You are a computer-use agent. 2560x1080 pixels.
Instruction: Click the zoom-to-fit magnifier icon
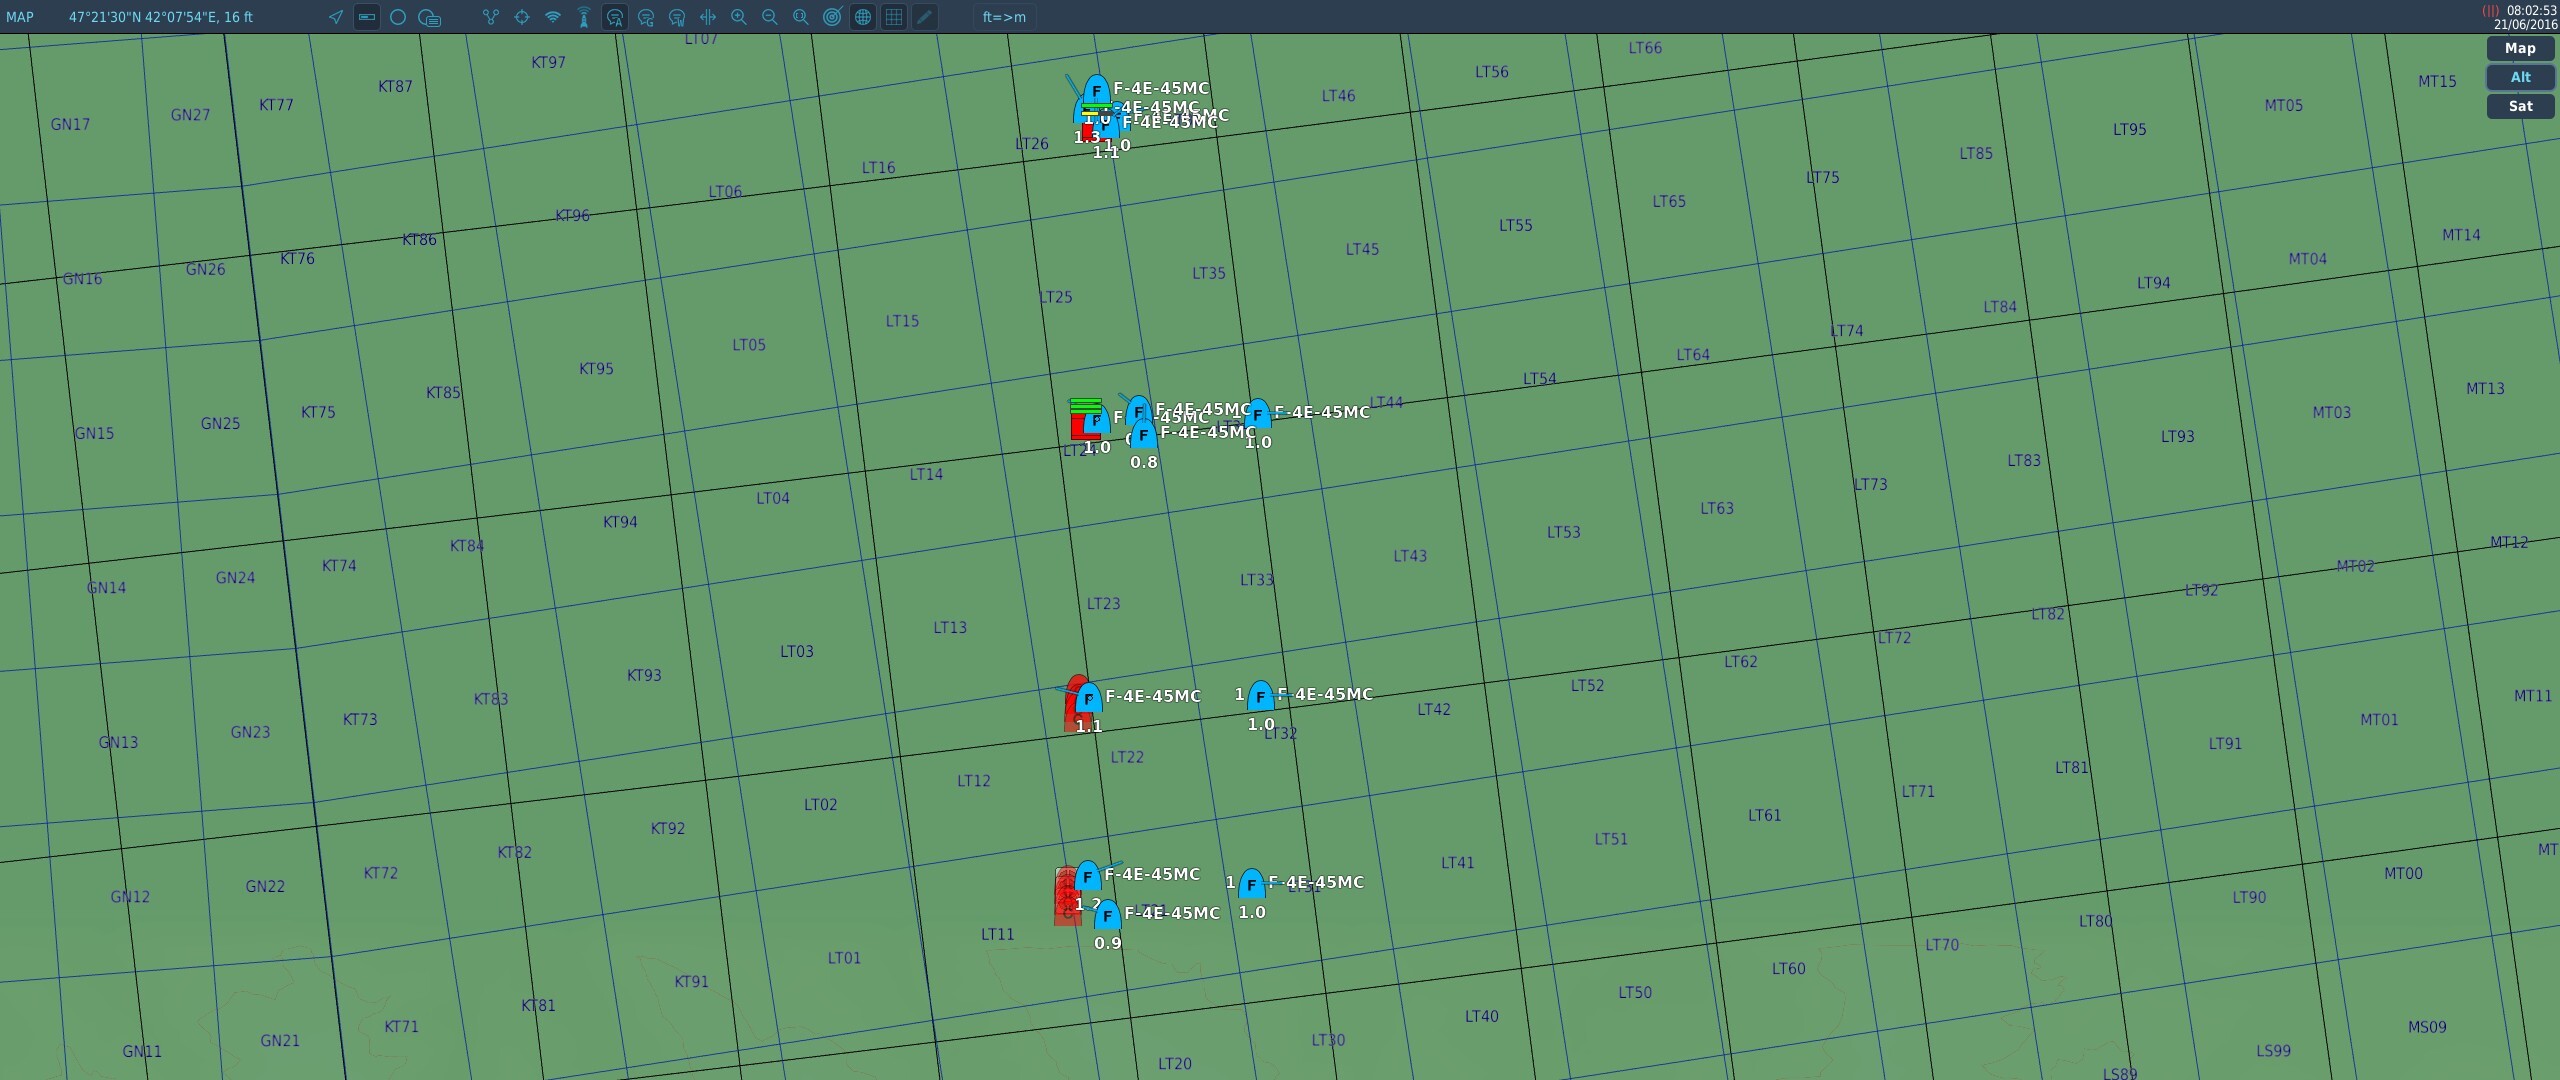tap(801, 17)
